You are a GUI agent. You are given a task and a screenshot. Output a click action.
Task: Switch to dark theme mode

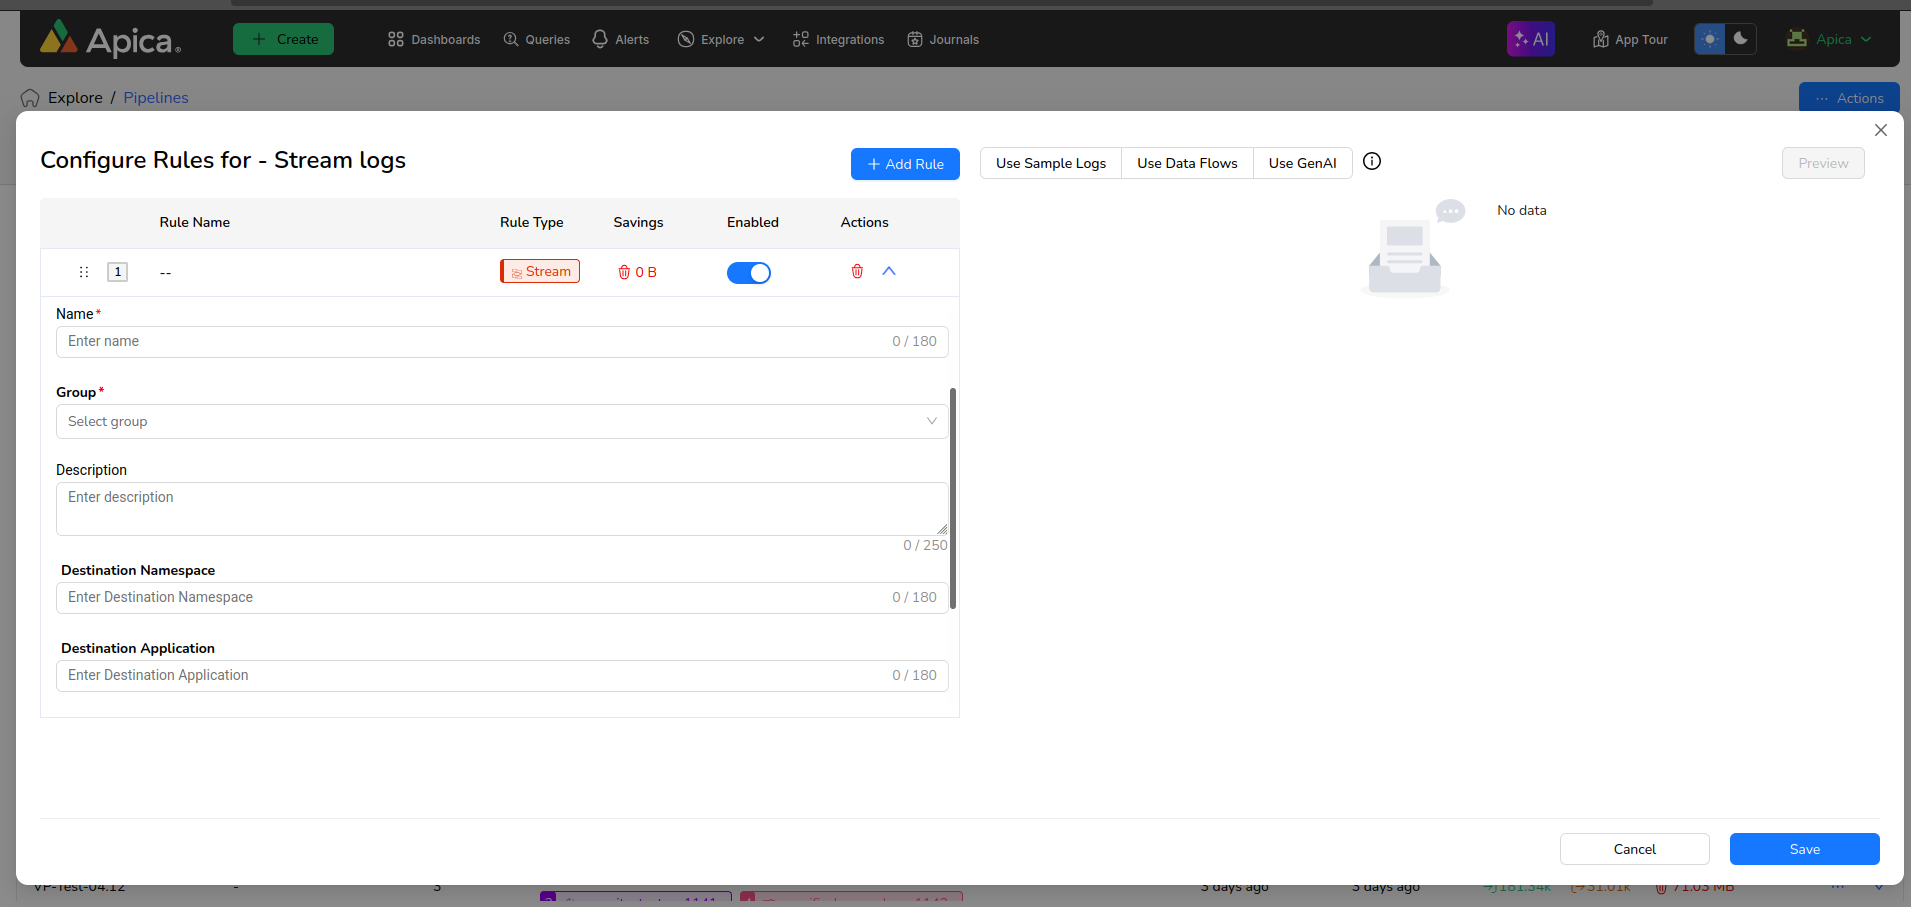[1741, 39]
